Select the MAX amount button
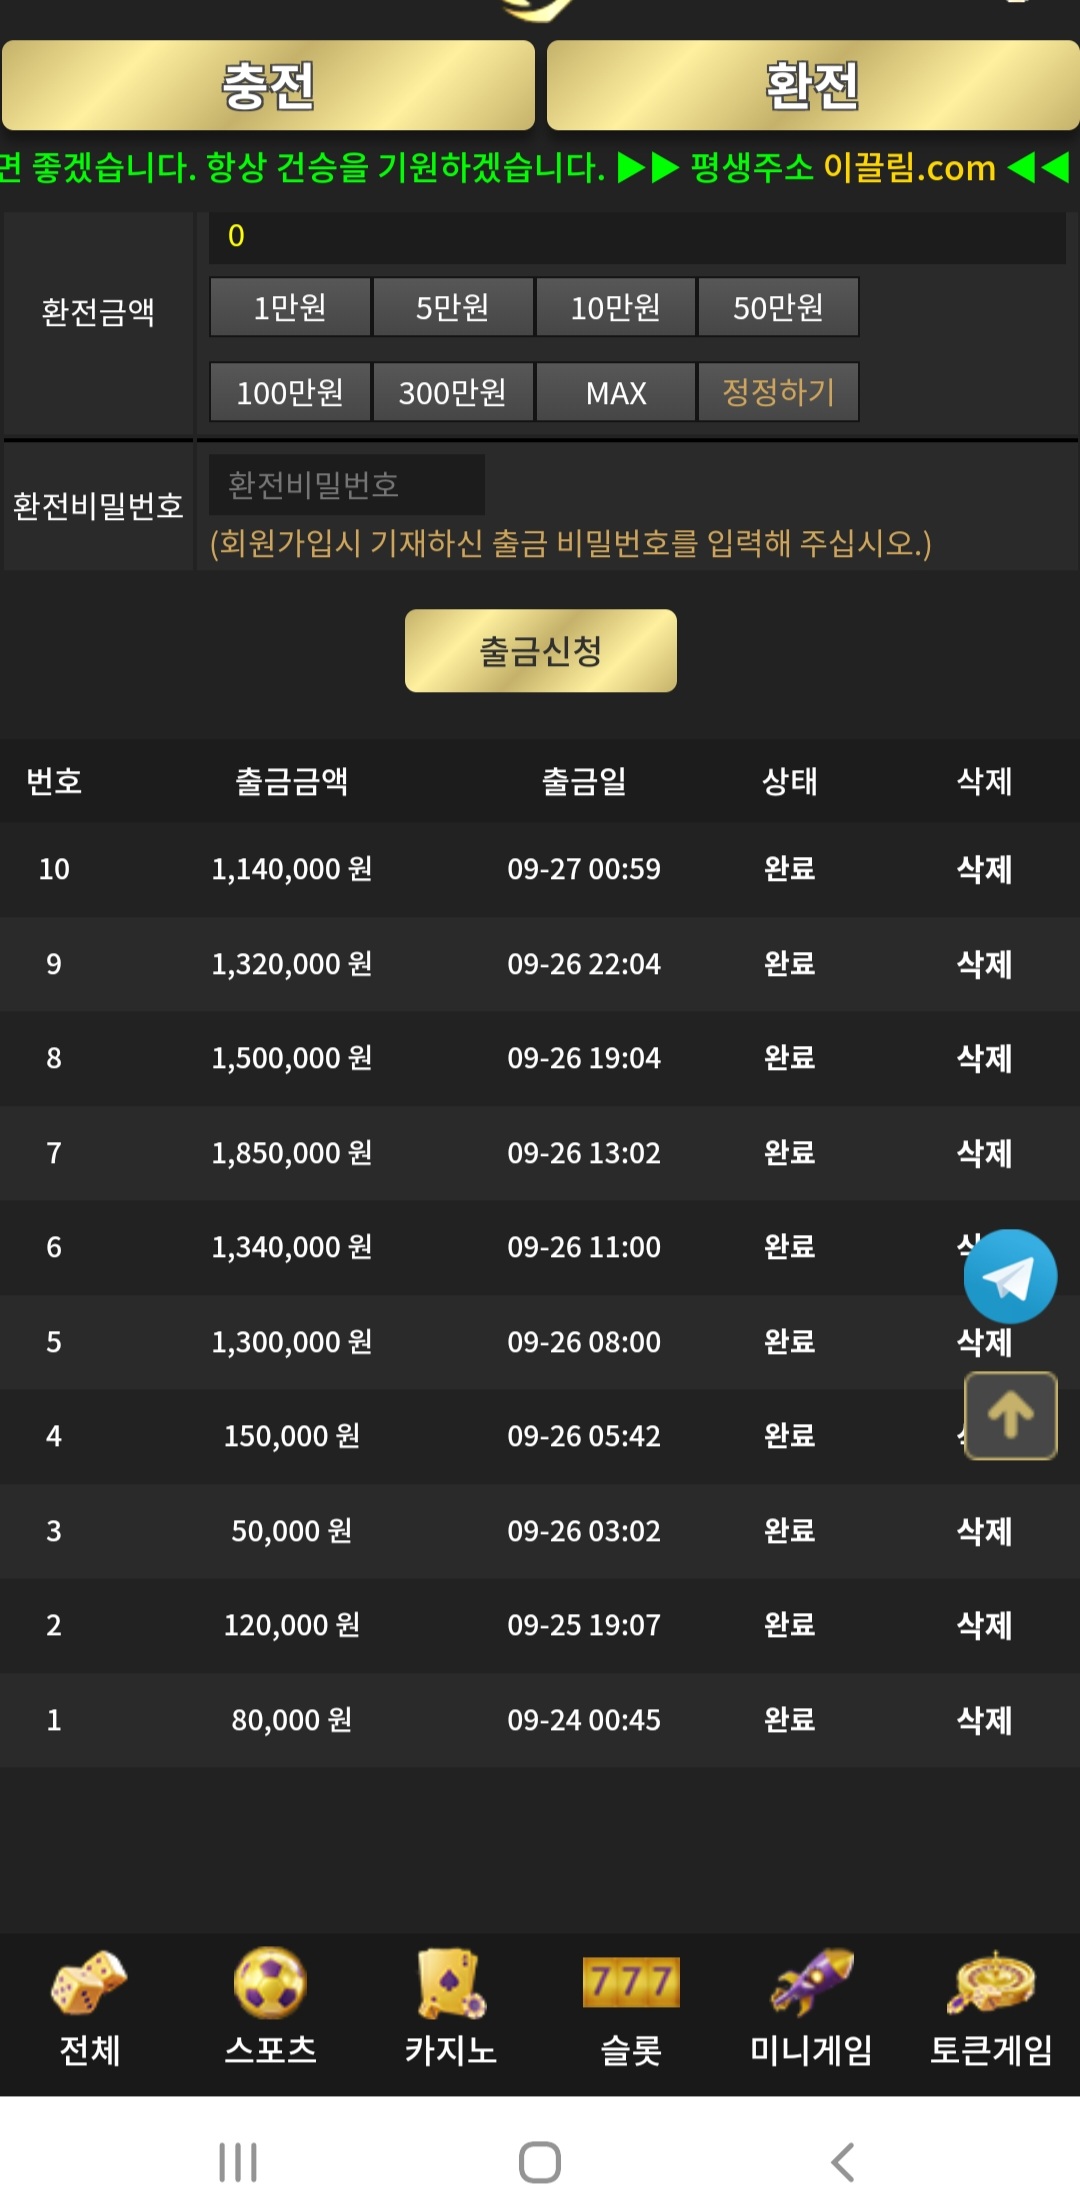The height and width of the screenshot is (2188, 1080). tap(615, 392)
